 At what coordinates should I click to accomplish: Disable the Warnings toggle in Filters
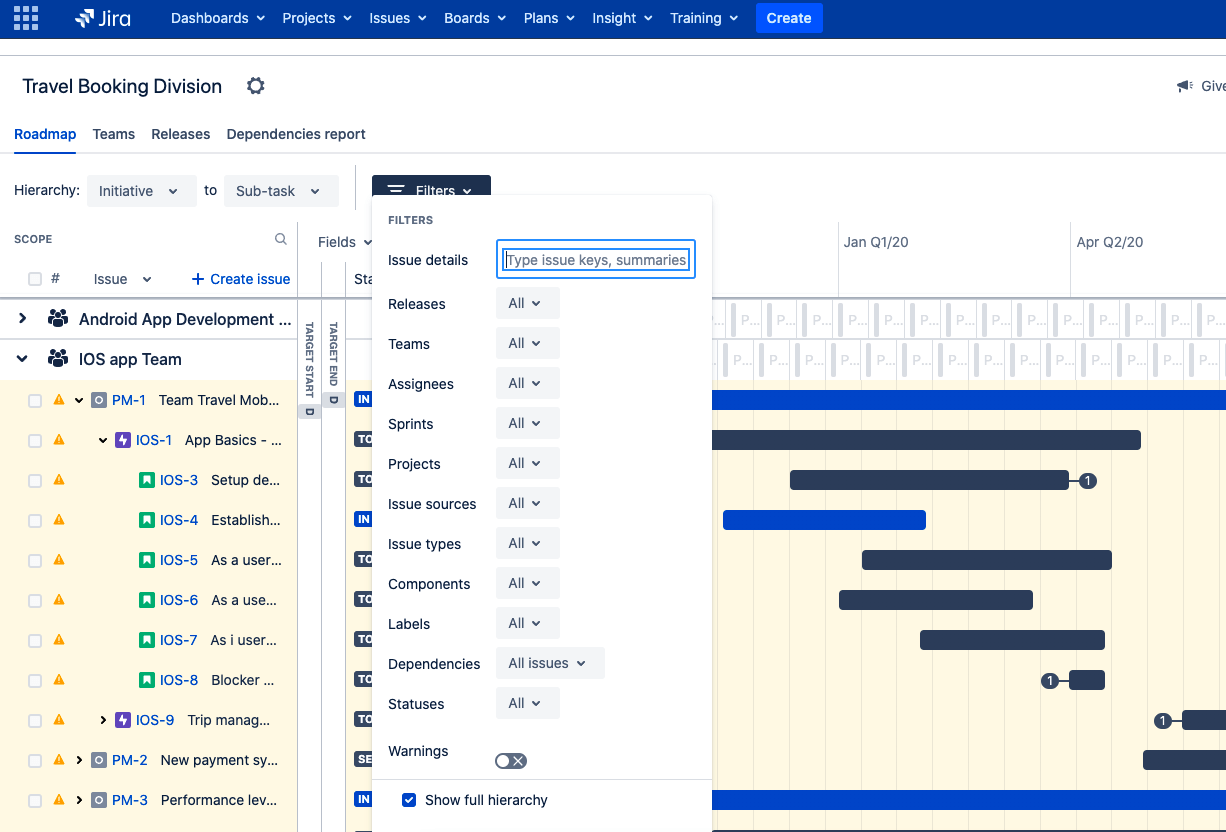(x=510, y=760)
